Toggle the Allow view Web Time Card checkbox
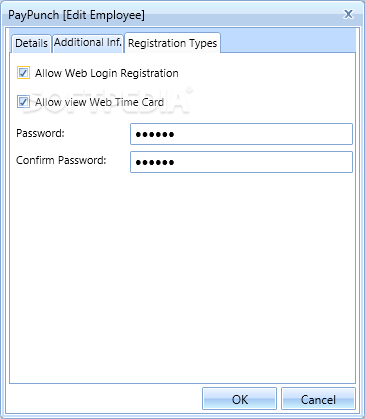365x419 pixels. pos(23,102)
